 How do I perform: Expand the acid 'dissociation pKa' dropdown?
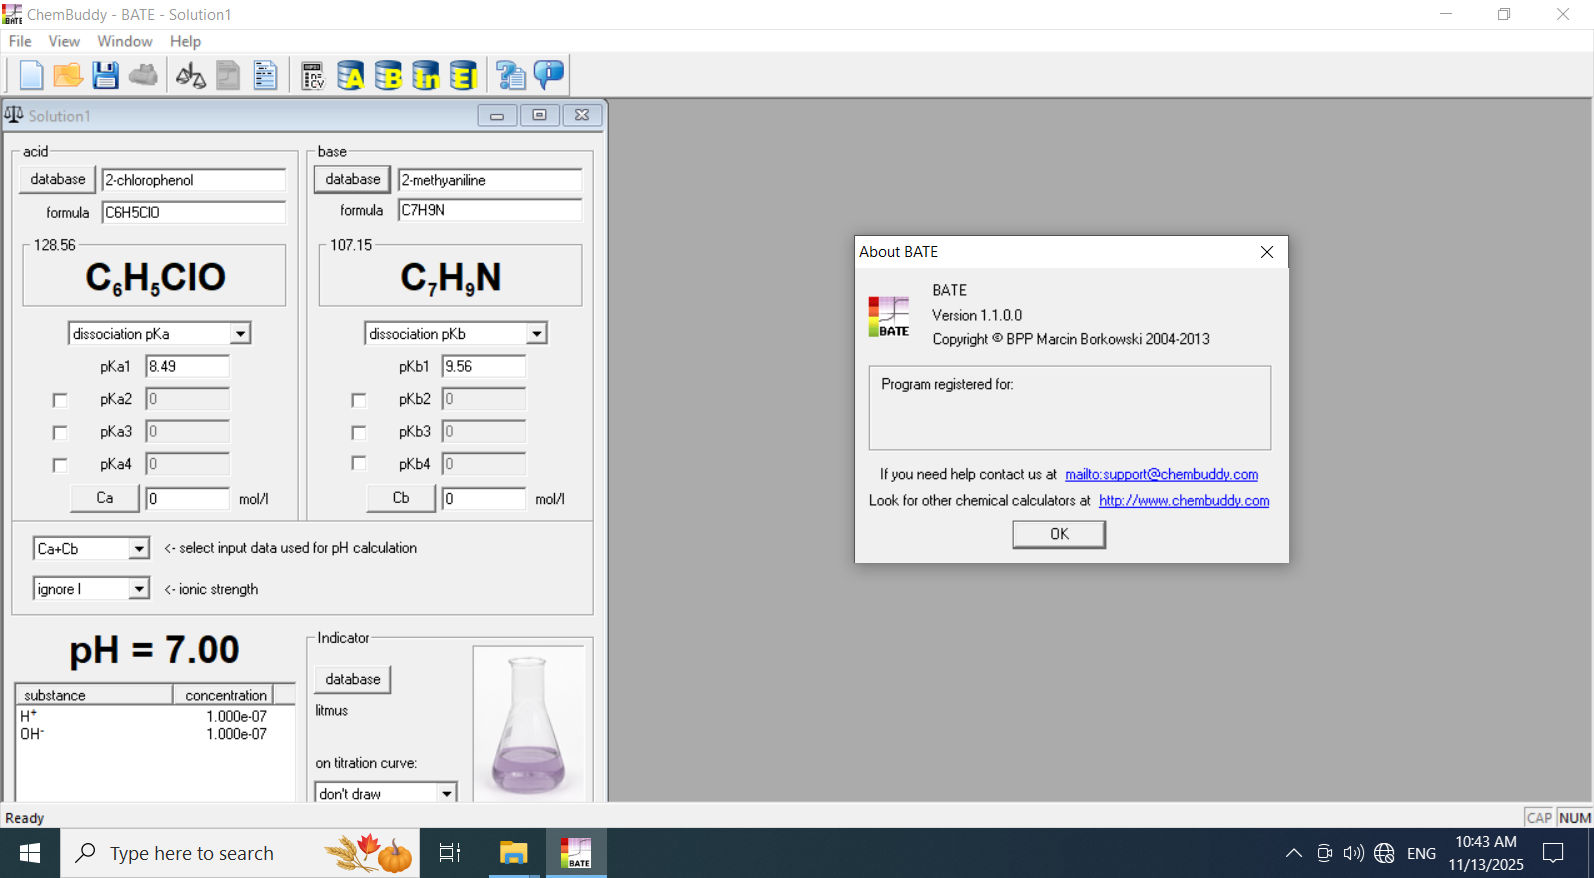(x=240, y=334)
